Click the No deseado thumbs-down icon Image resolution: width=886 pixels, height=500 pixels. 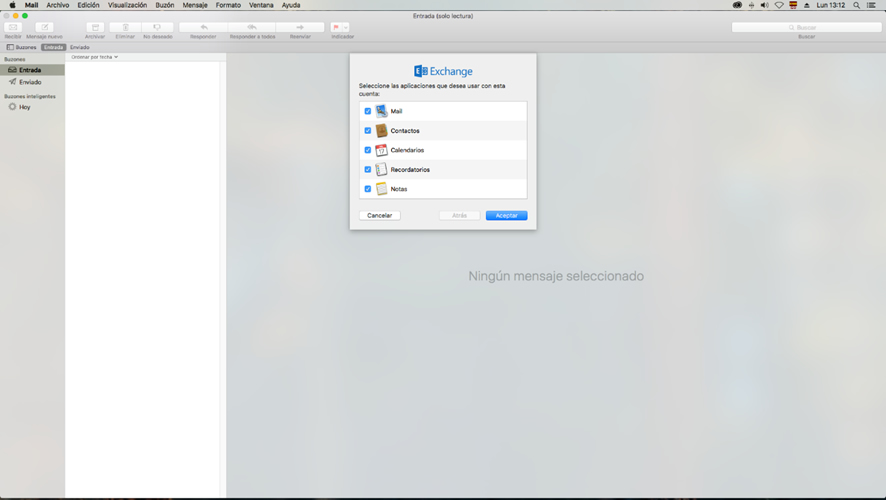[157, 27]
